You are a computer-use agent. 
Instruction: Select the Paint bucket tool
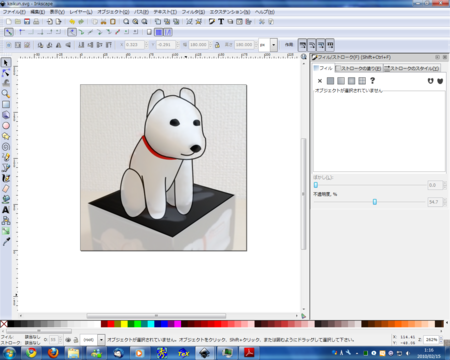point(6,199)
